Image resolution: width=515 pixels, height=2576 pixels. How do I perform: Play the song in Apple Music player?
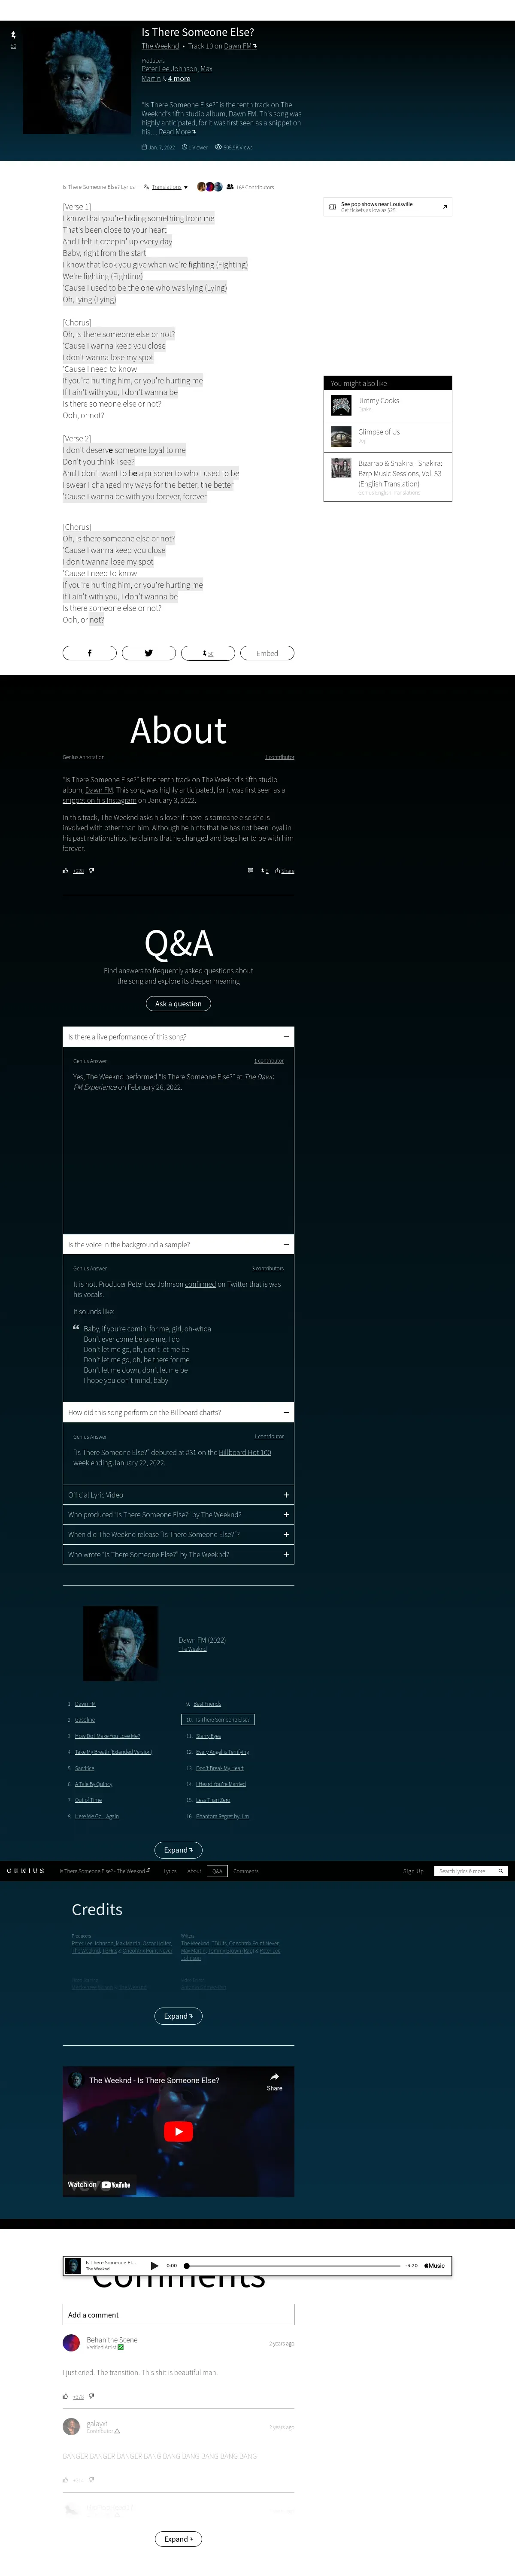click(154, 2265)
